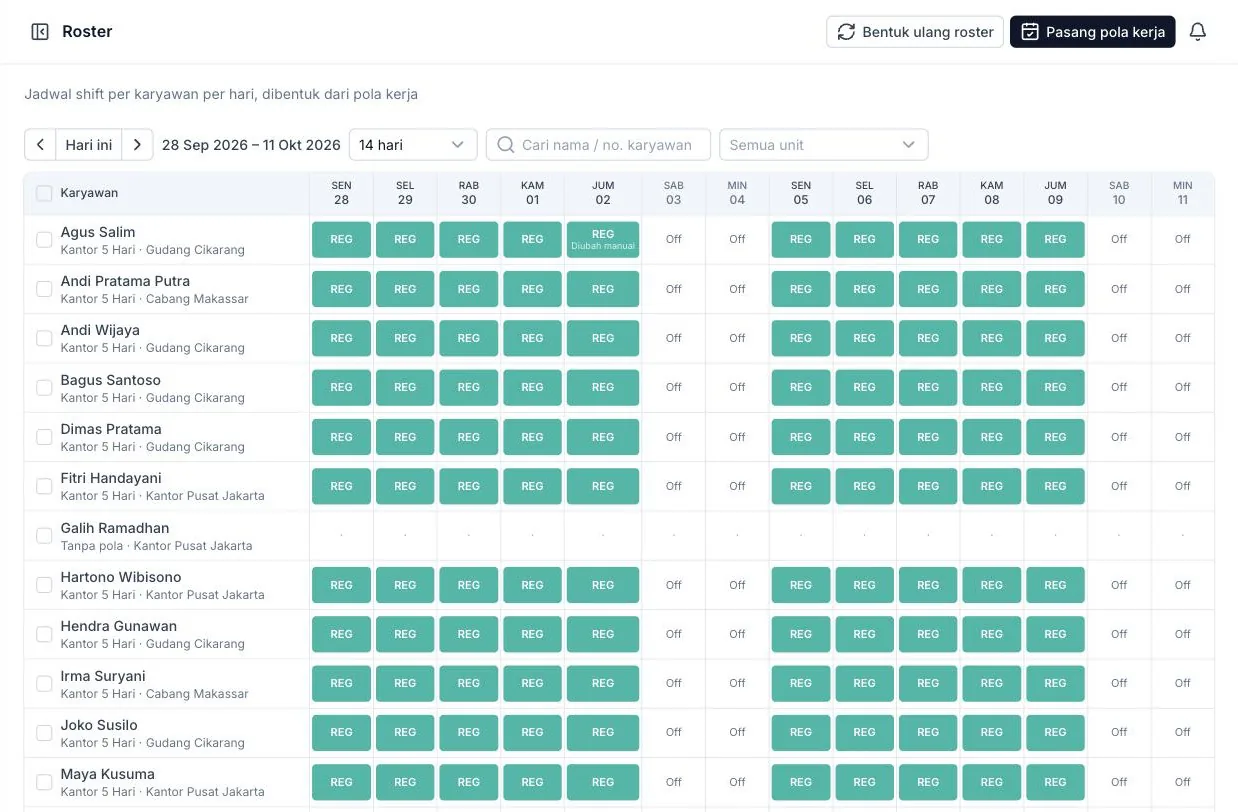Click the date range 28 Sep 2026 label
This screenshot has height=812, width=1238.
pos(251,145)
